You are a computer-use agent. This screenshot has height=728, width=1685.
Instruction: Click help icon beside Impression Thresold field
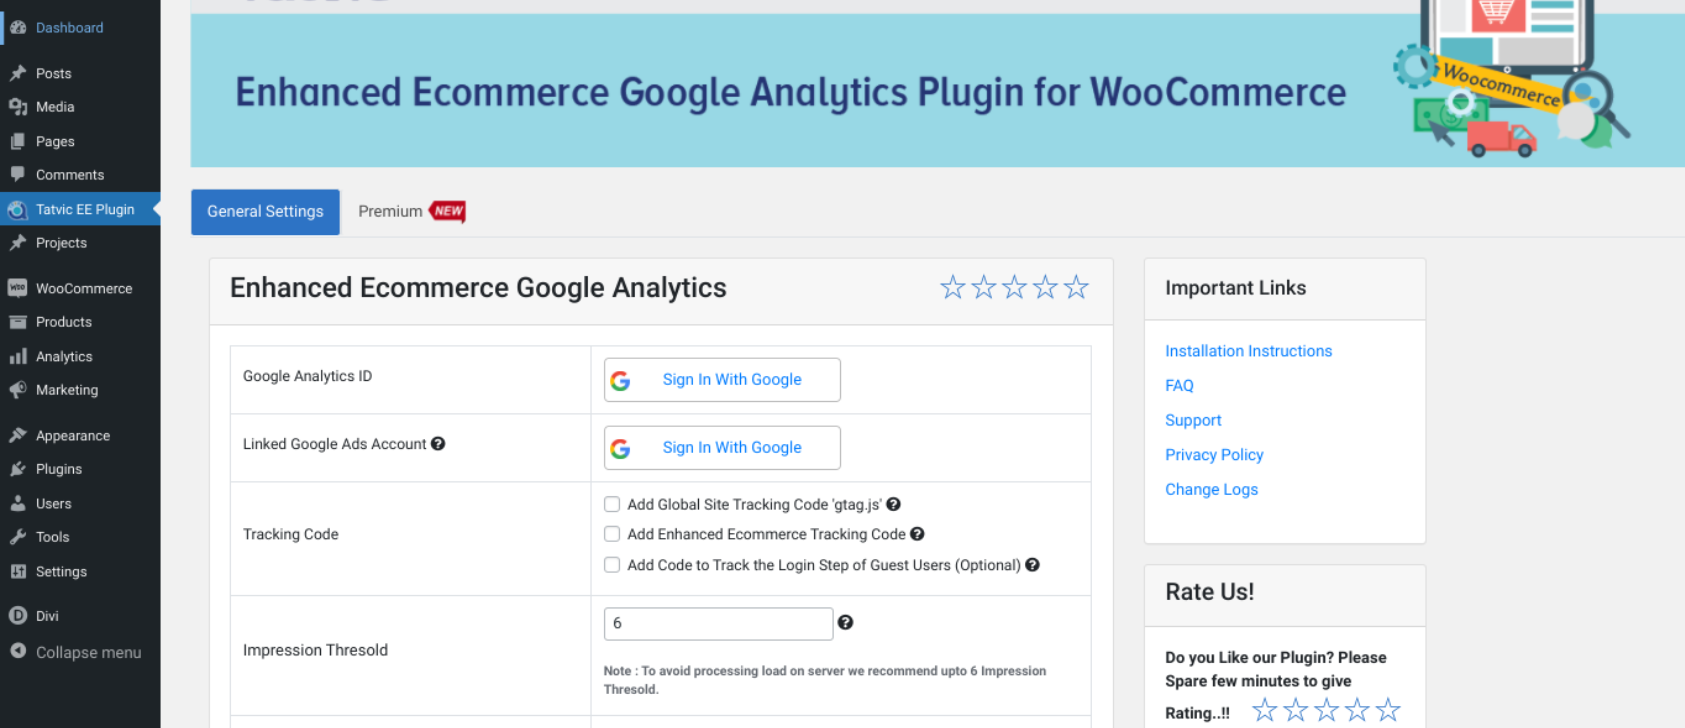click(845, 623)
